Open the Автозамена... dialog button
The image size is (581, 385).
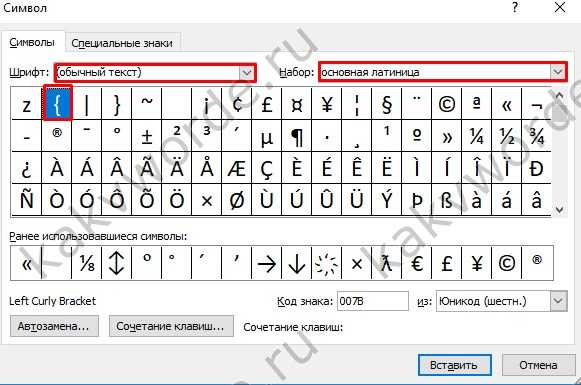[x=54, y=326]
